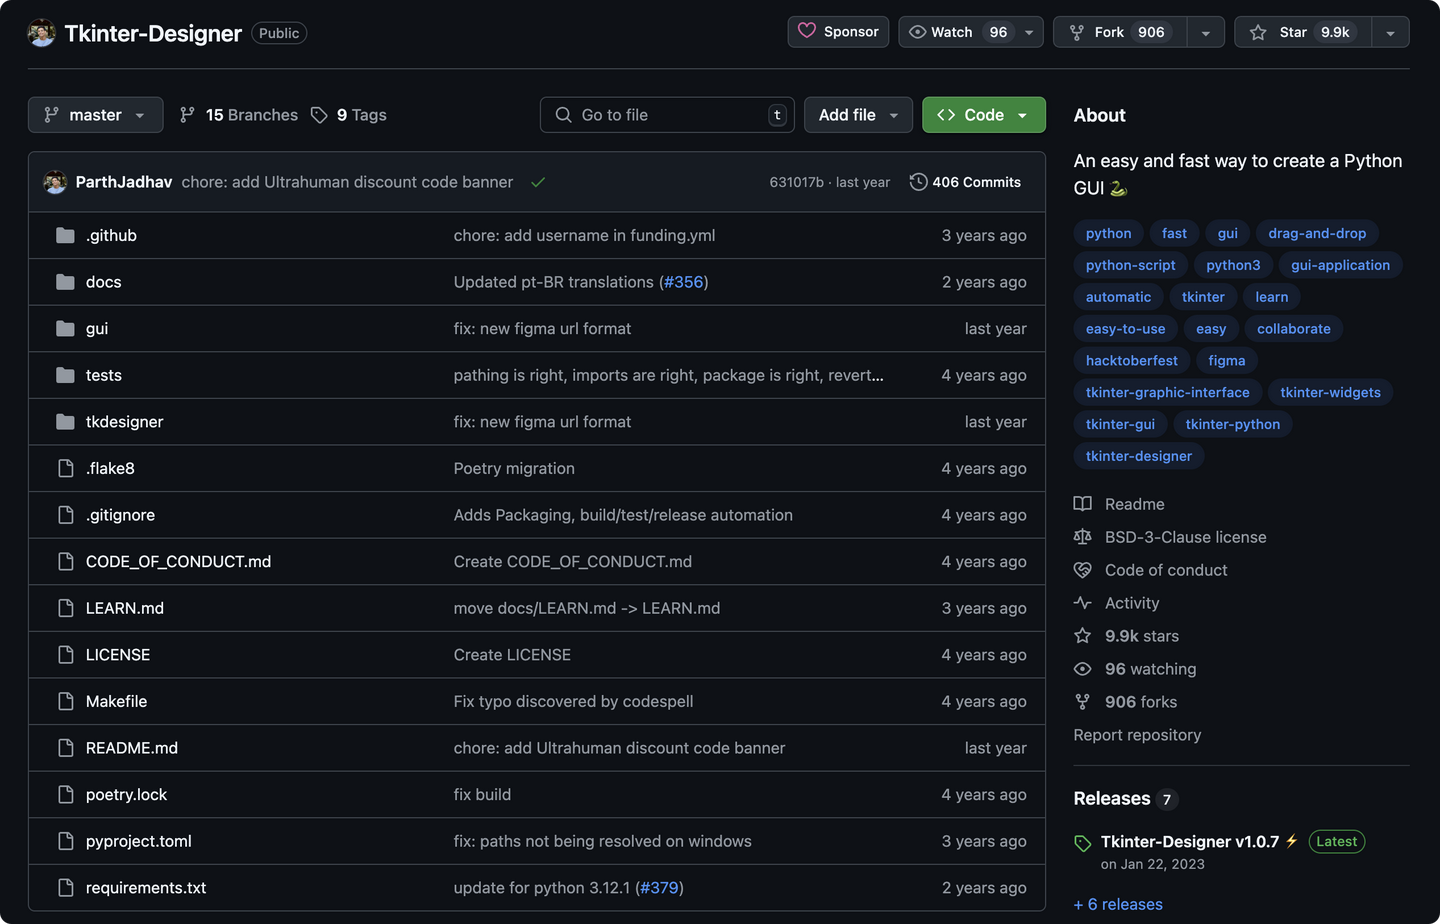Open the .github folder
The width and height of the screenshot is (1440, 924).
111,235
